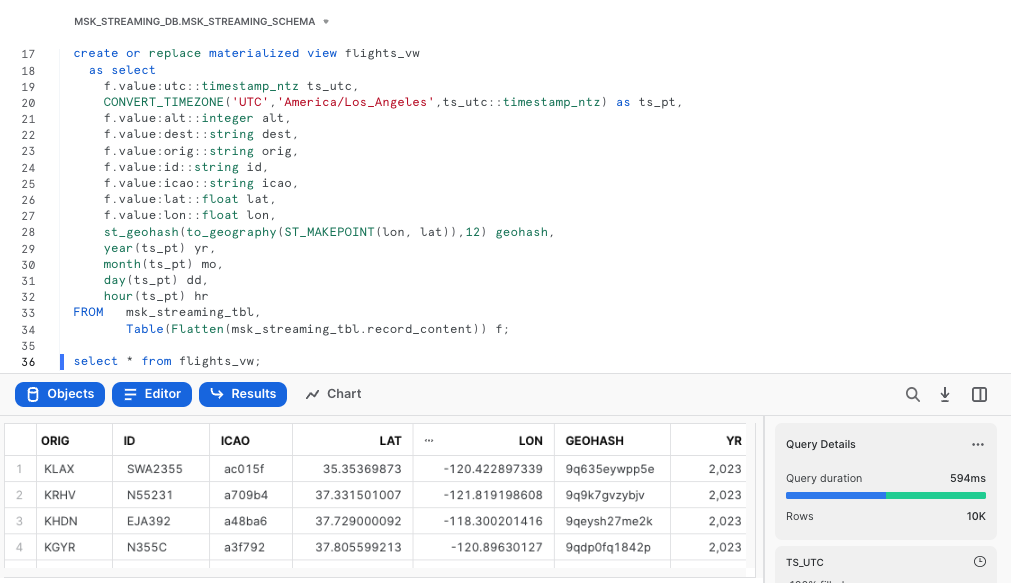Click the search results magnifier icon
Viewport: 1011px width, 583px height.
click(x=913, y=395)
